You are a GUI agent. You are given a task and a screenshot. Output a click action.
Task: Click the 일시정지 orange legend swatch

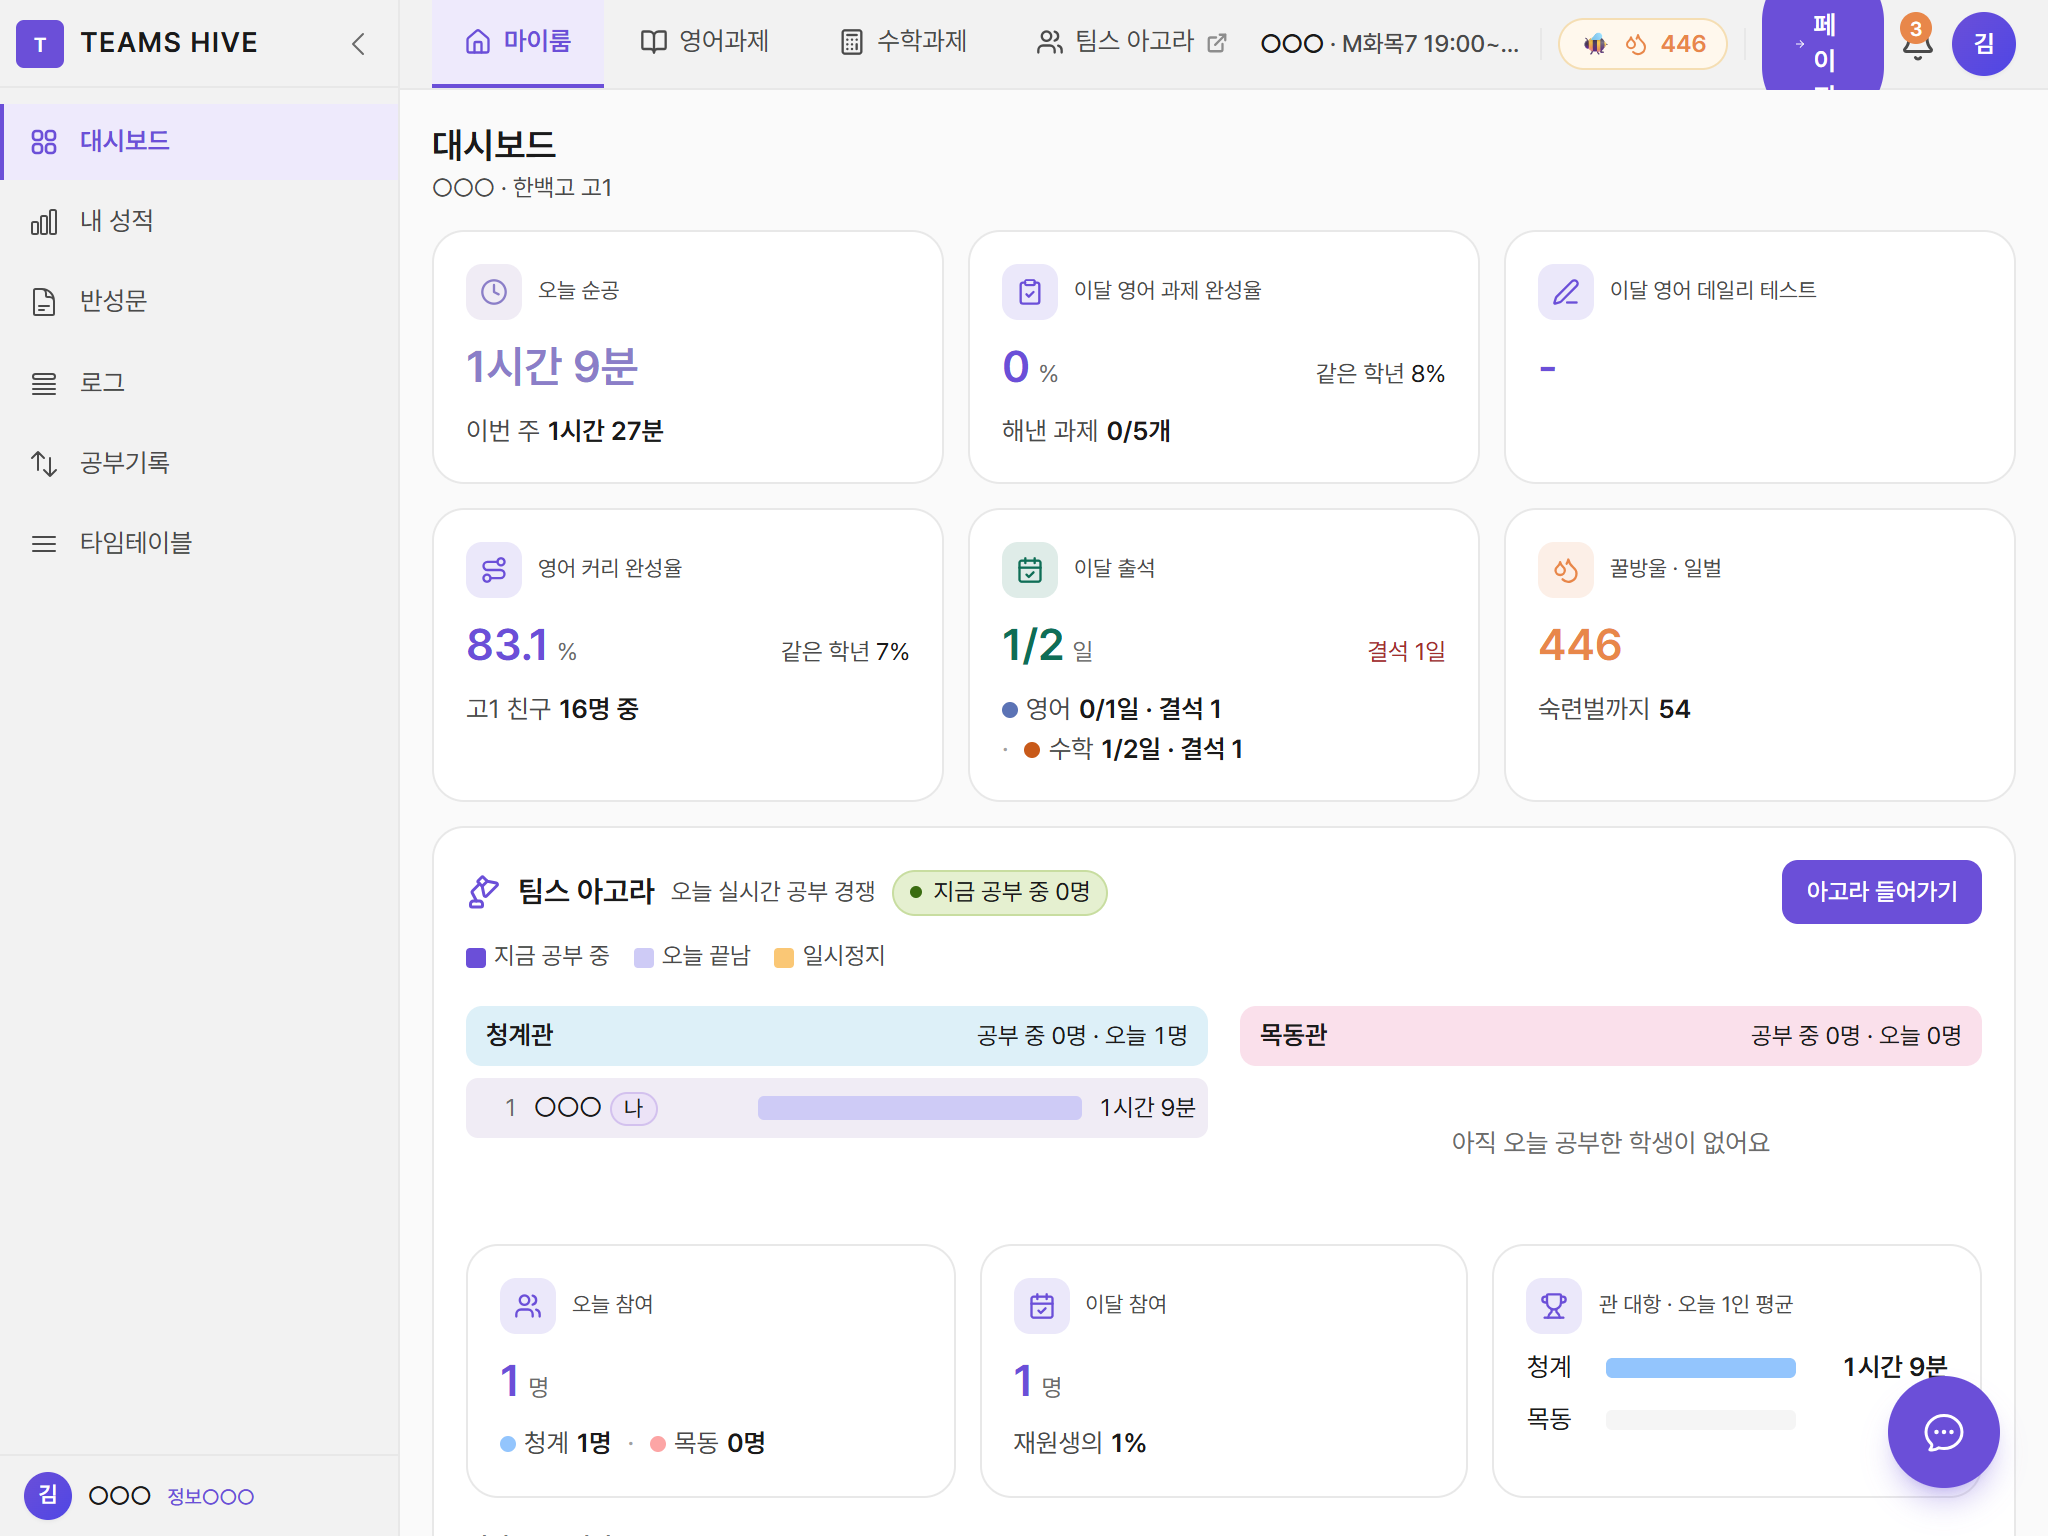point(784,958)
